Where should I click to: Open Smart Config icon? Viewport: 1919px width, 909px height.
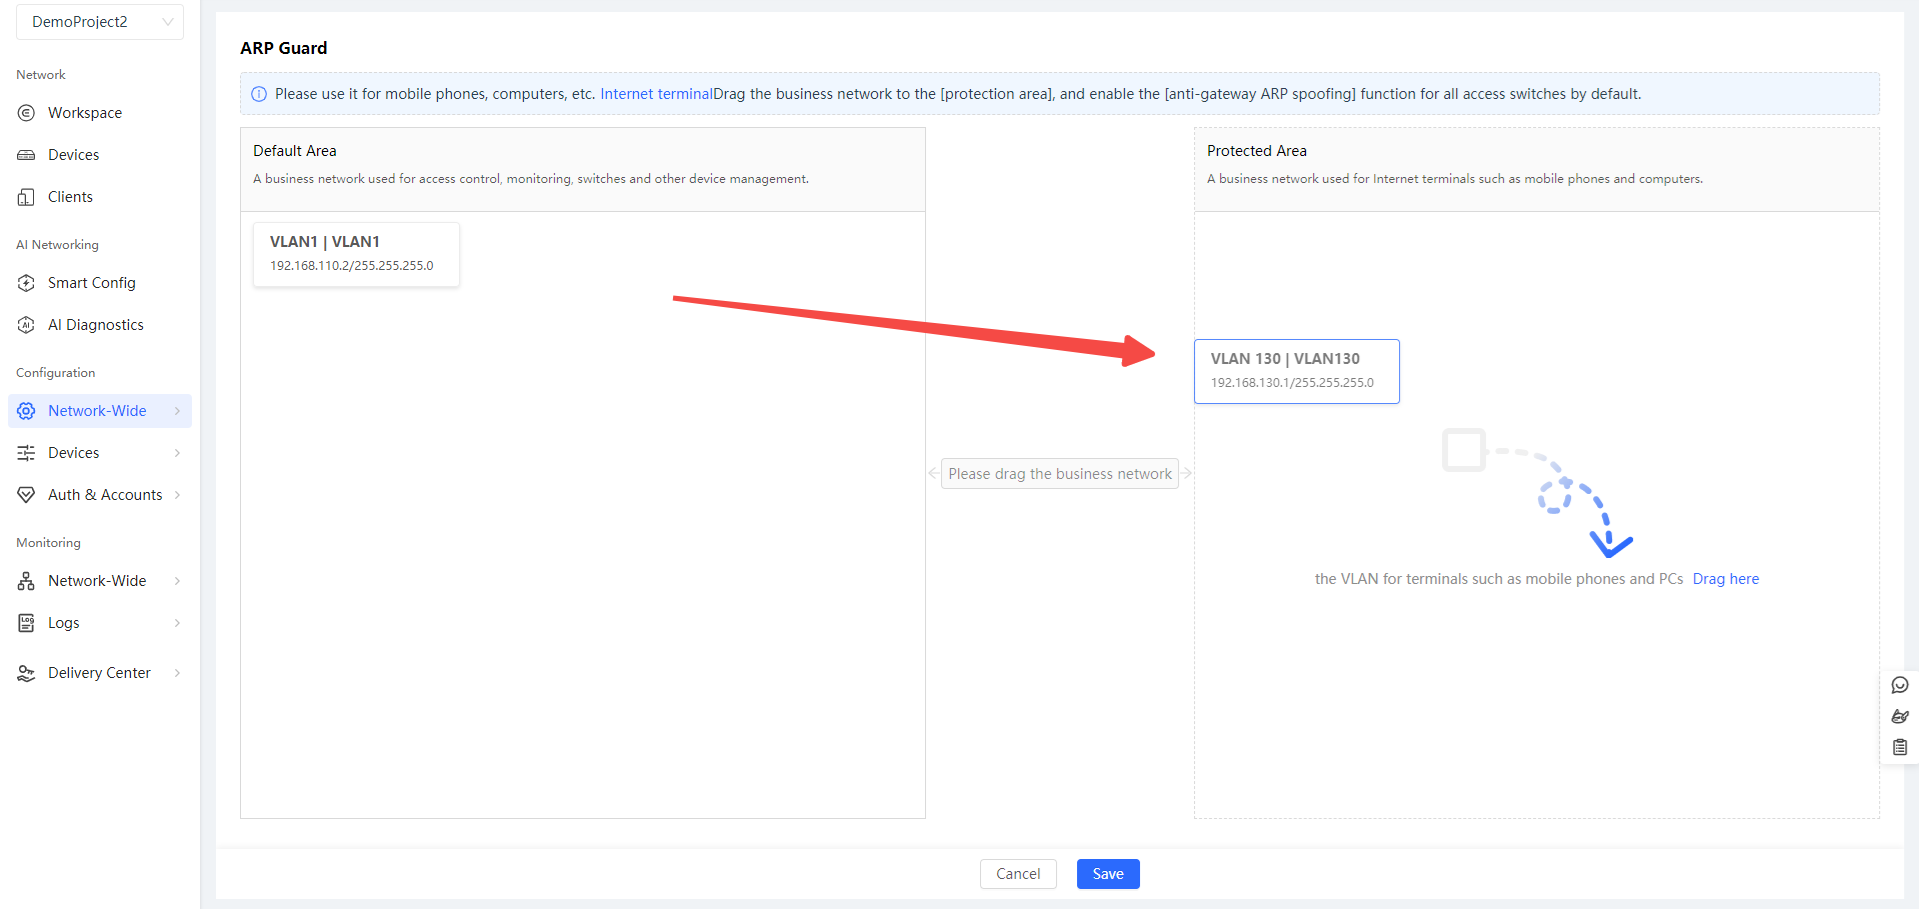(x=26, y=283)
